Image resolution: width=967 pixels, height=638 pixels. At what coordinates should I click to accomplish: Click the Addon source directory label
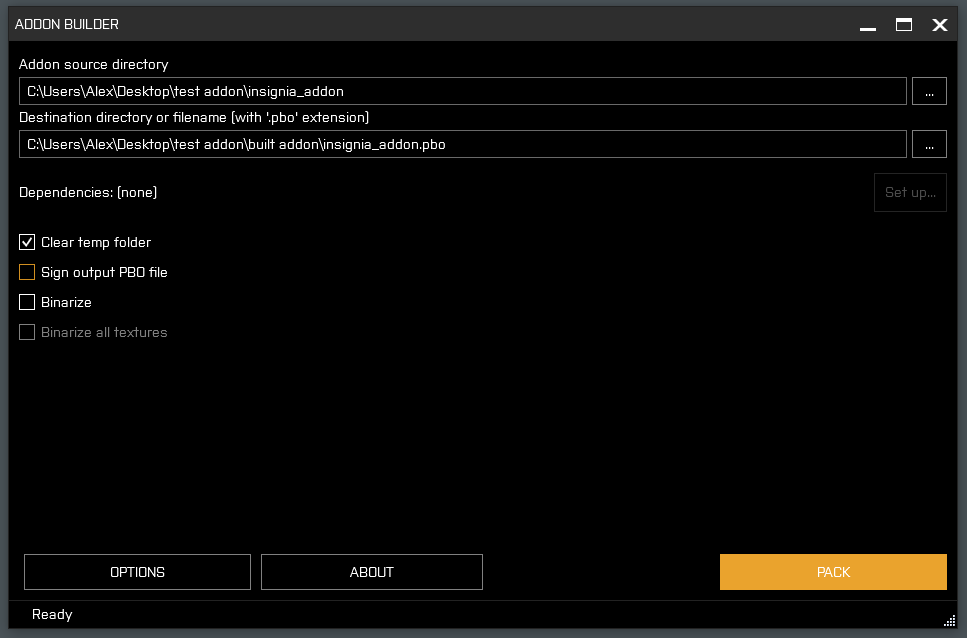point(94,64)
